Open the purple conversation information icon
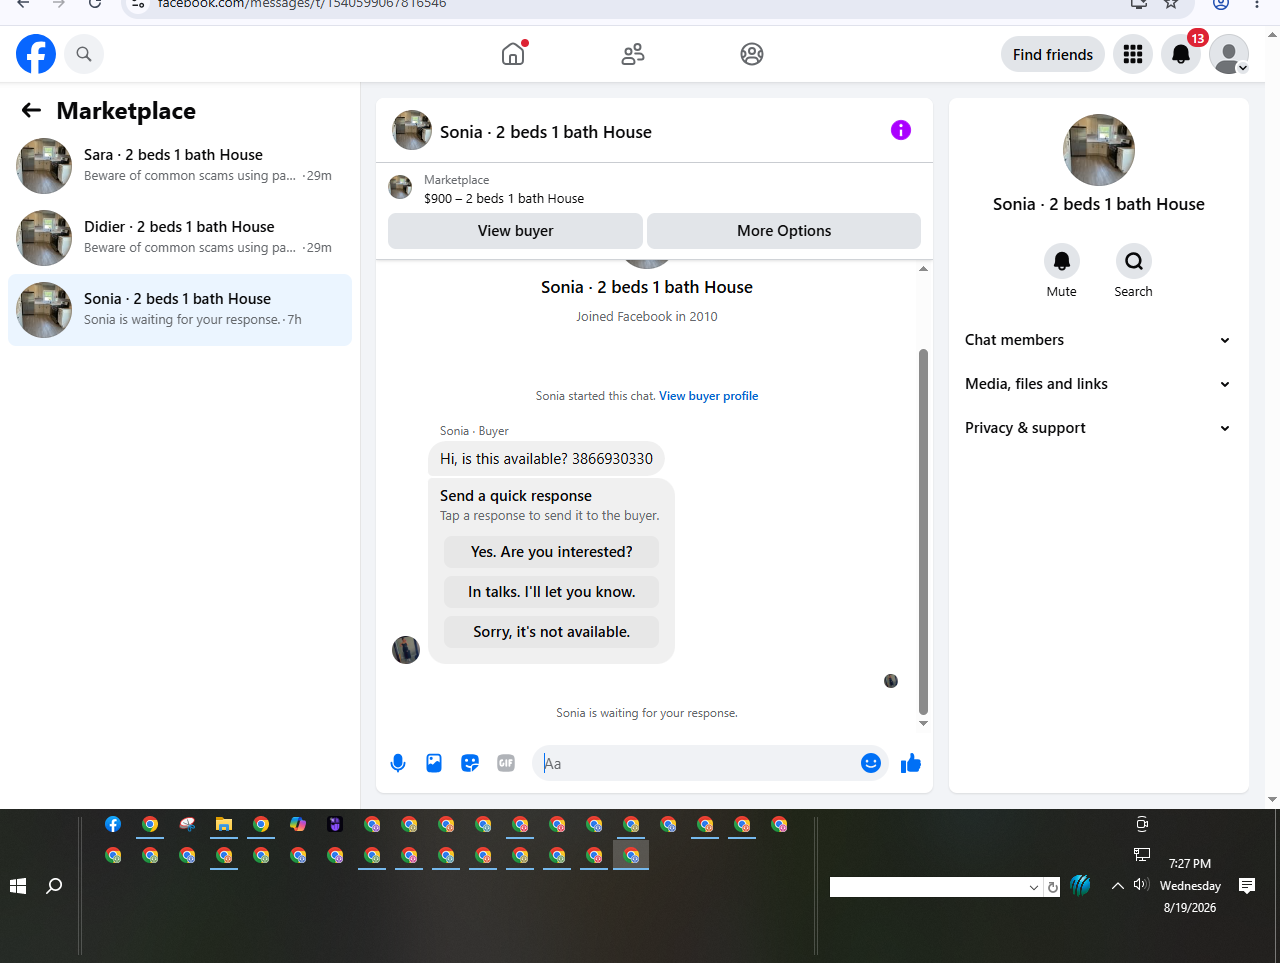The width and height of the screenshot is (1280, 963). (x=901, y=130)
